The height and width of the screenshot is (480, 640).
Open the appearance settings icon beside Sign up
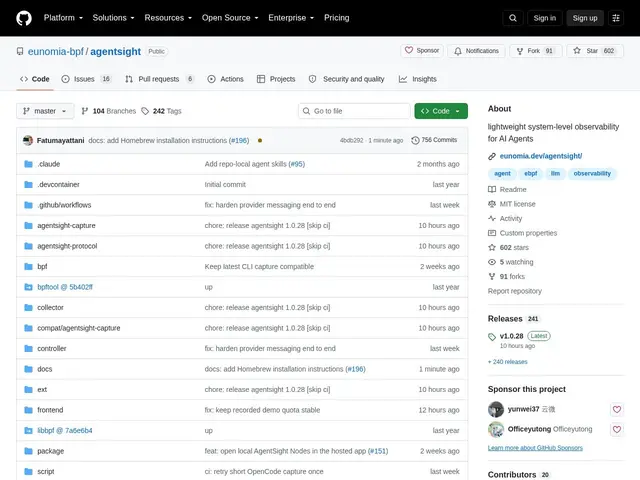click(x=616, y=18)
